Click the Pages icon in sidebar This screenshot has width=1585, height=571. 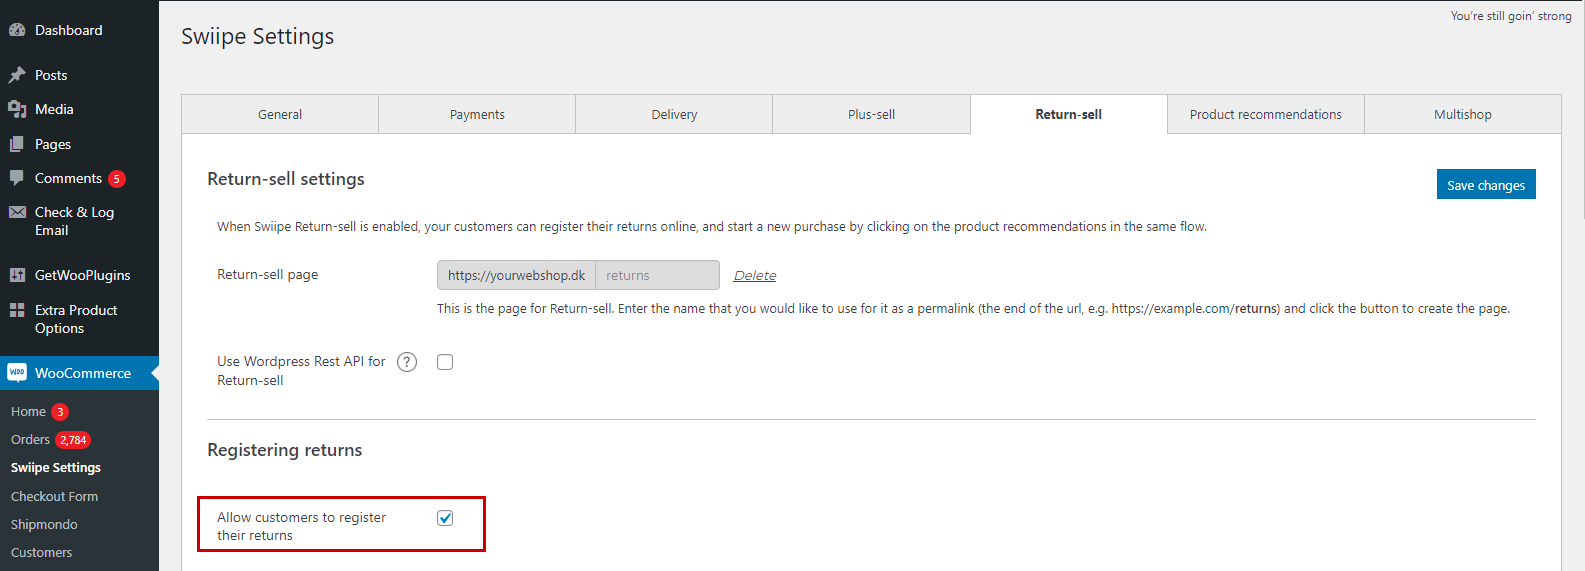click(x=17, y=144)
